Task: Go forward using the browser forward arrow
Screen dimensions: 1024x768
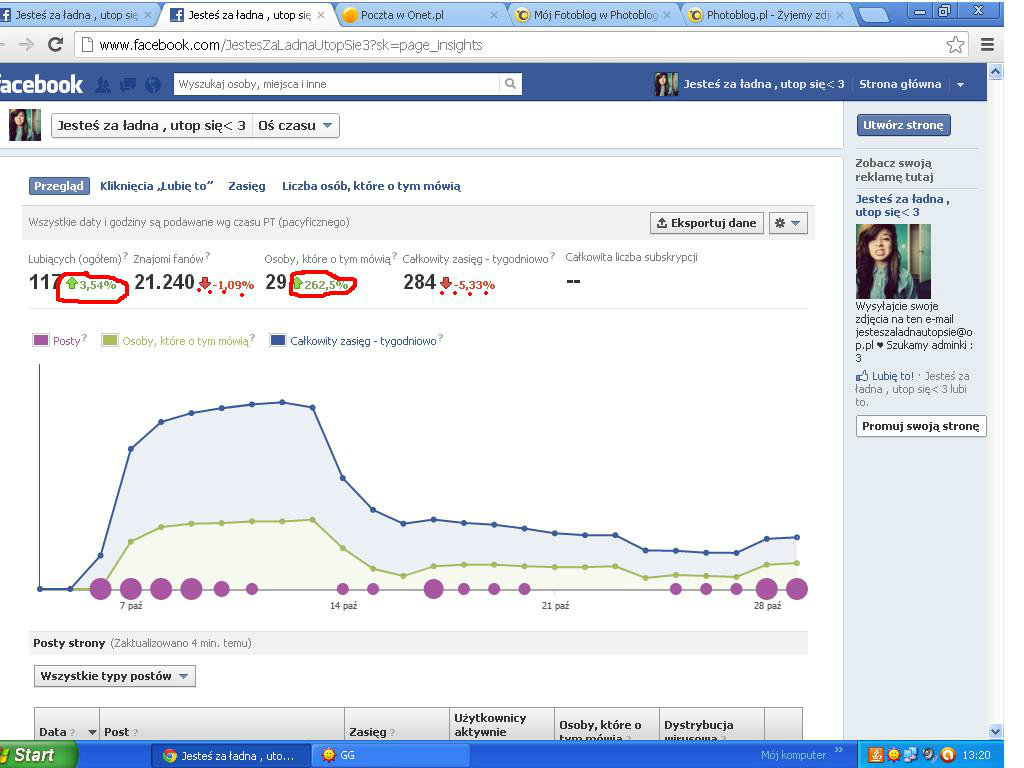Action: tap(26, 44)
